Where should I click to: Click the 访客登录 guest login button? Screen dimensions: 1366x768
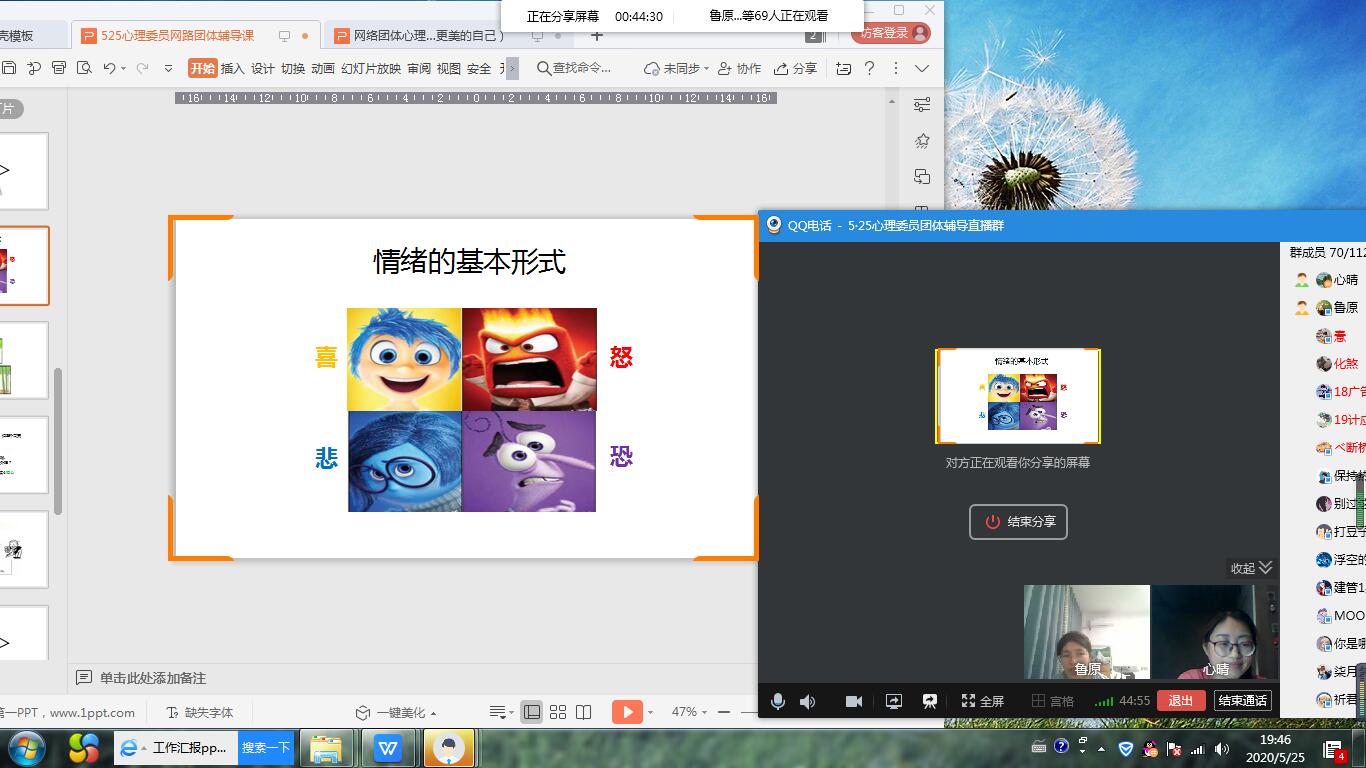click(891, 33)
